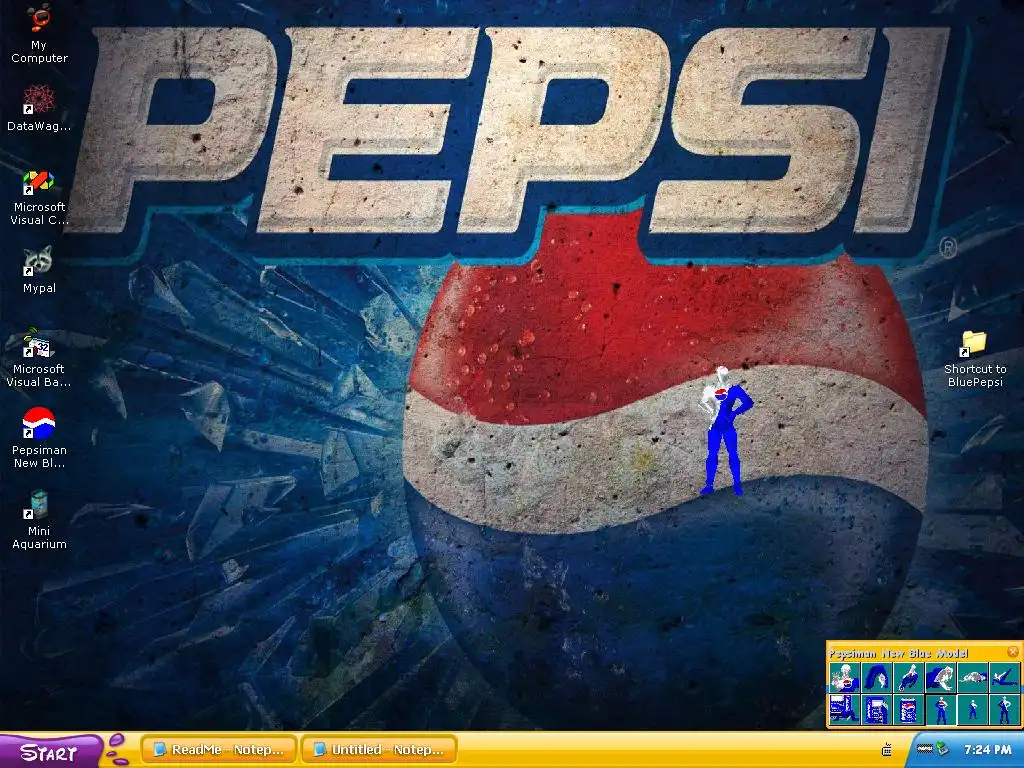Image resolution: width=1024 pixels, height=768 pixels.
Task: Select the Mini Aquarium desktop shortcut
Action: (39, 520)
